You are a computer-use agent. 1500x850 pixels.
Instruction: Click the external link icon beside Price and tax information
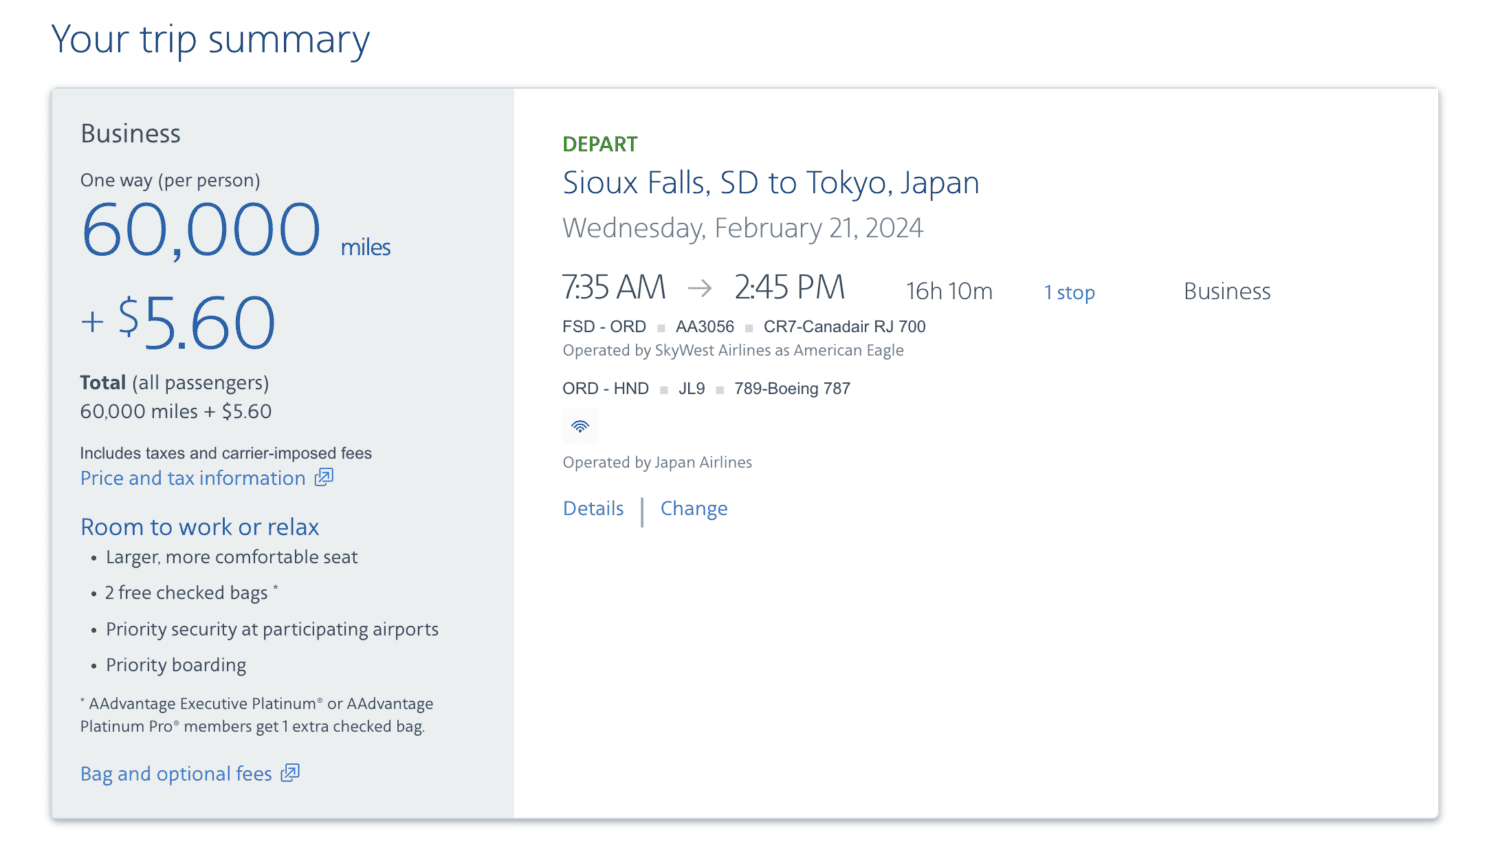(x=322, y=478)
